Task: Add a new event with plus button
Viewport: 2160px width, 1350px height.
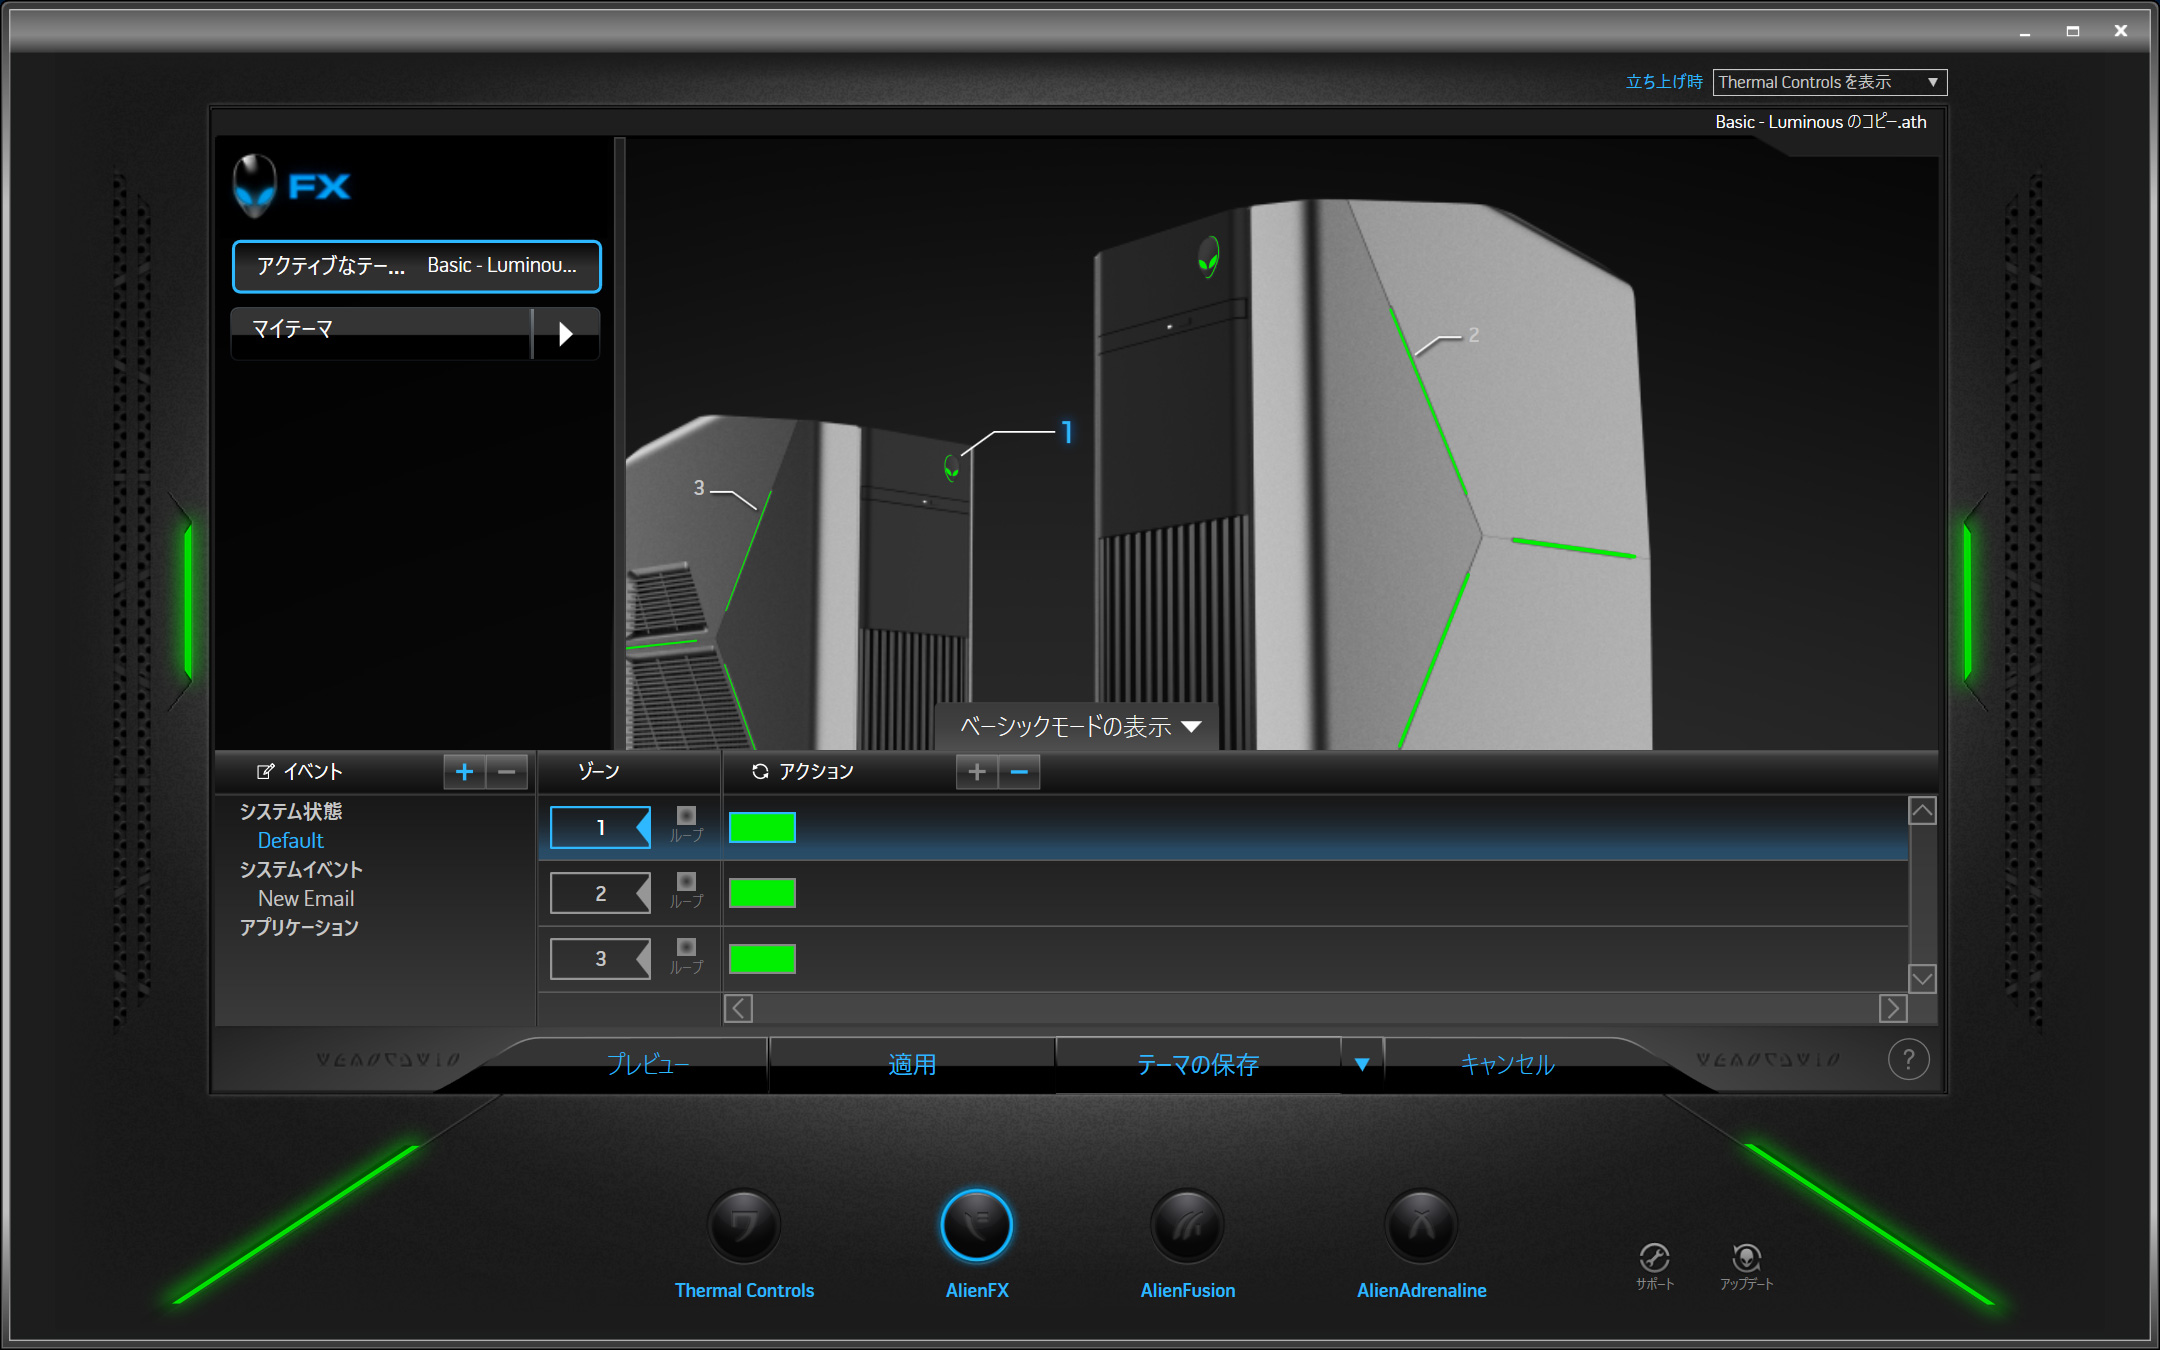Action: pyautogui.click(x=464, y=772)
